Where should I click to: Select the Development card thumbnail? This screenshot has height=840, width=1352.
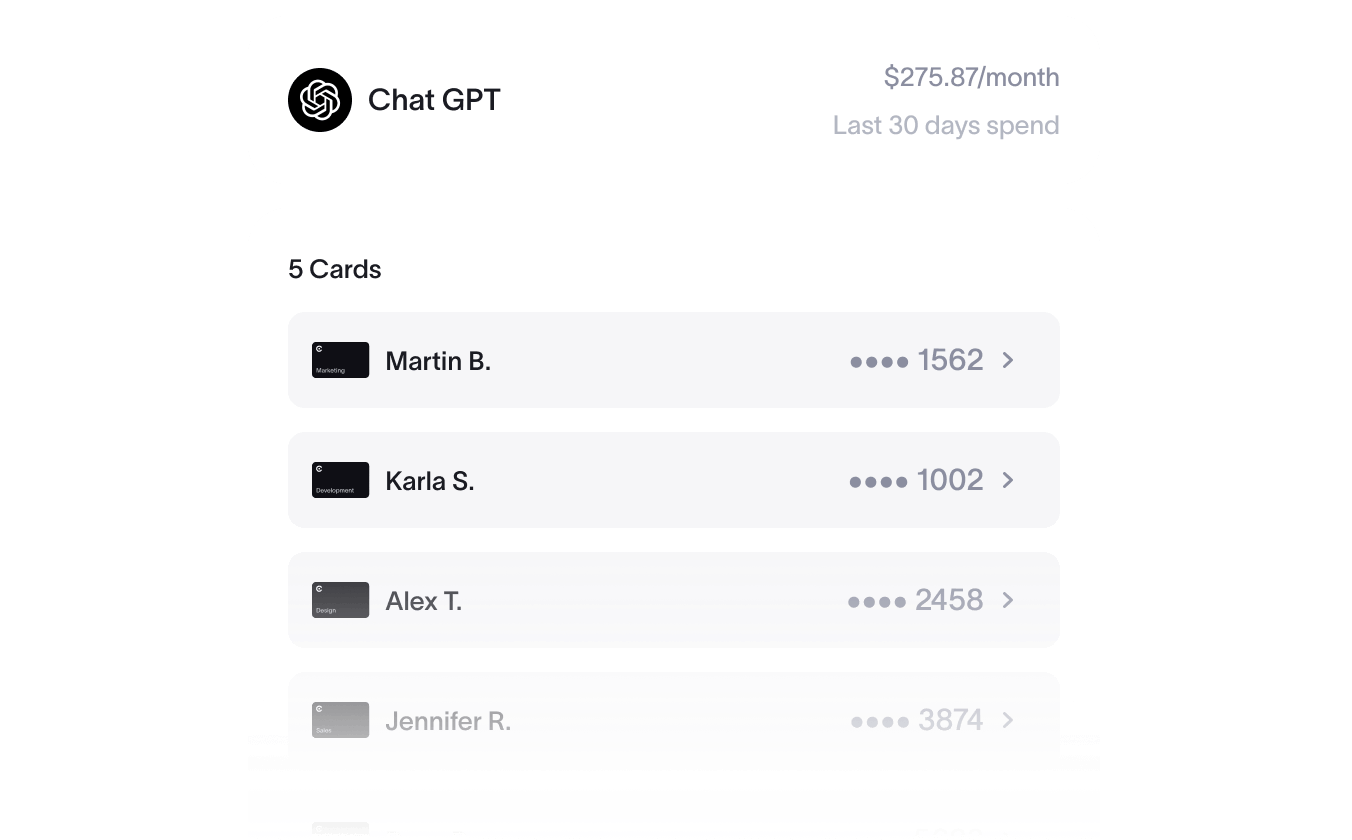[340, 480]
